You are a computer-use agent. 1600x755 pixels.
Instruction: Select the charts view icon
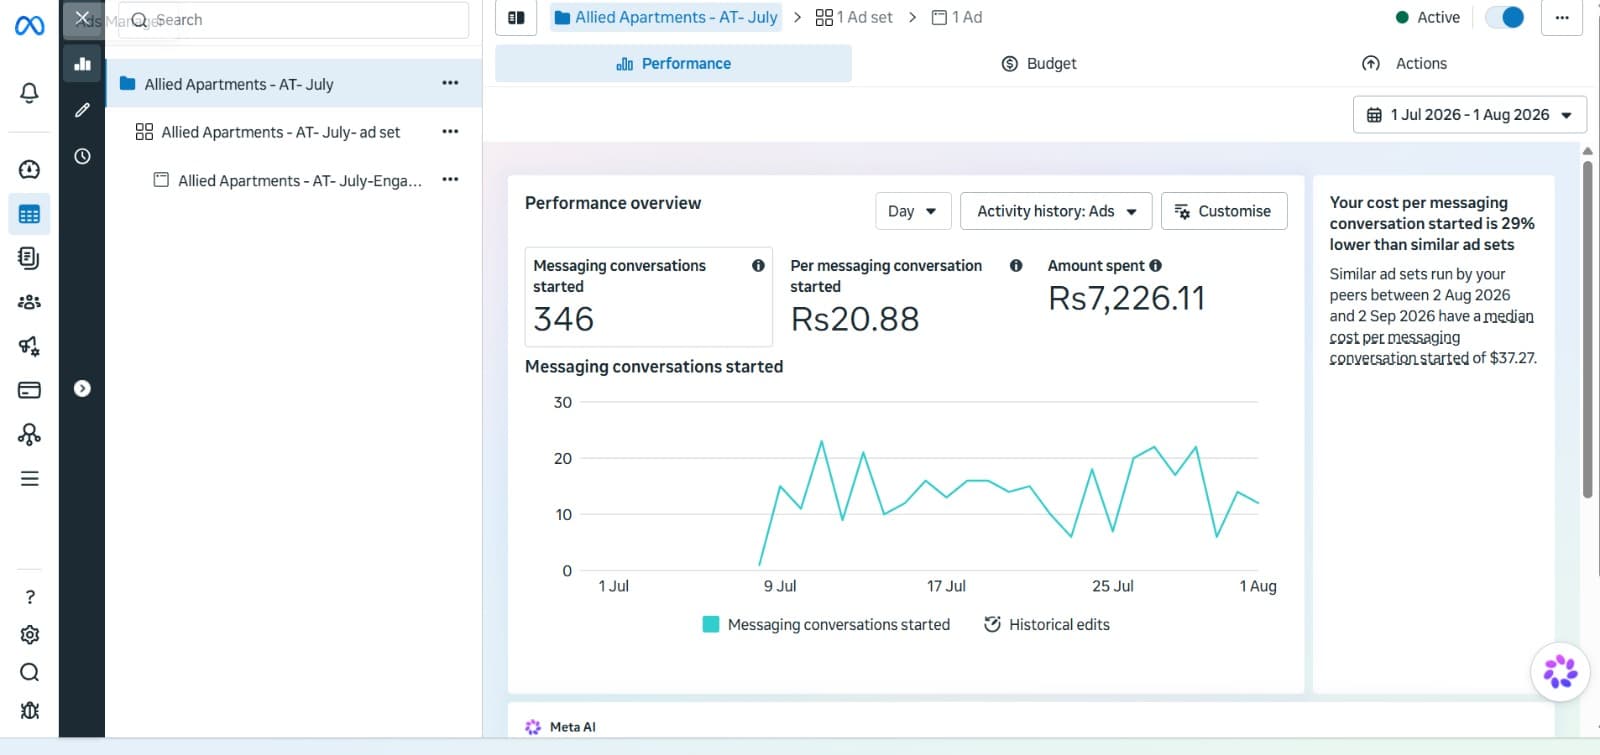(83, 64)
